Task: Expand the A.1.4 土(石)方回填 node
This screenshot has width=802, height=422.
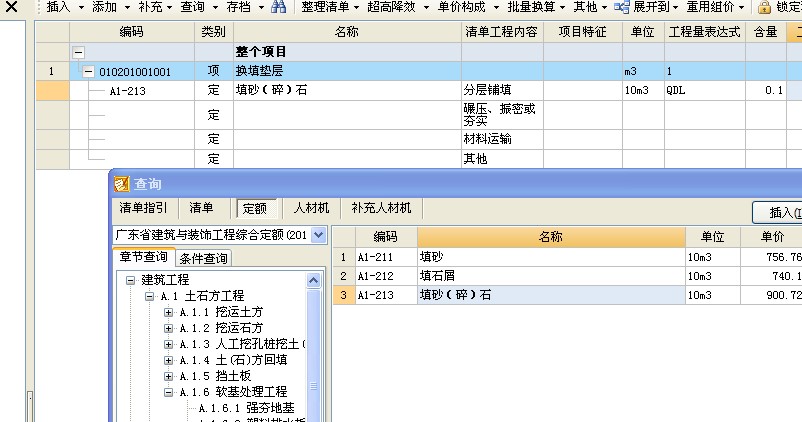Action: pos(168,360)
